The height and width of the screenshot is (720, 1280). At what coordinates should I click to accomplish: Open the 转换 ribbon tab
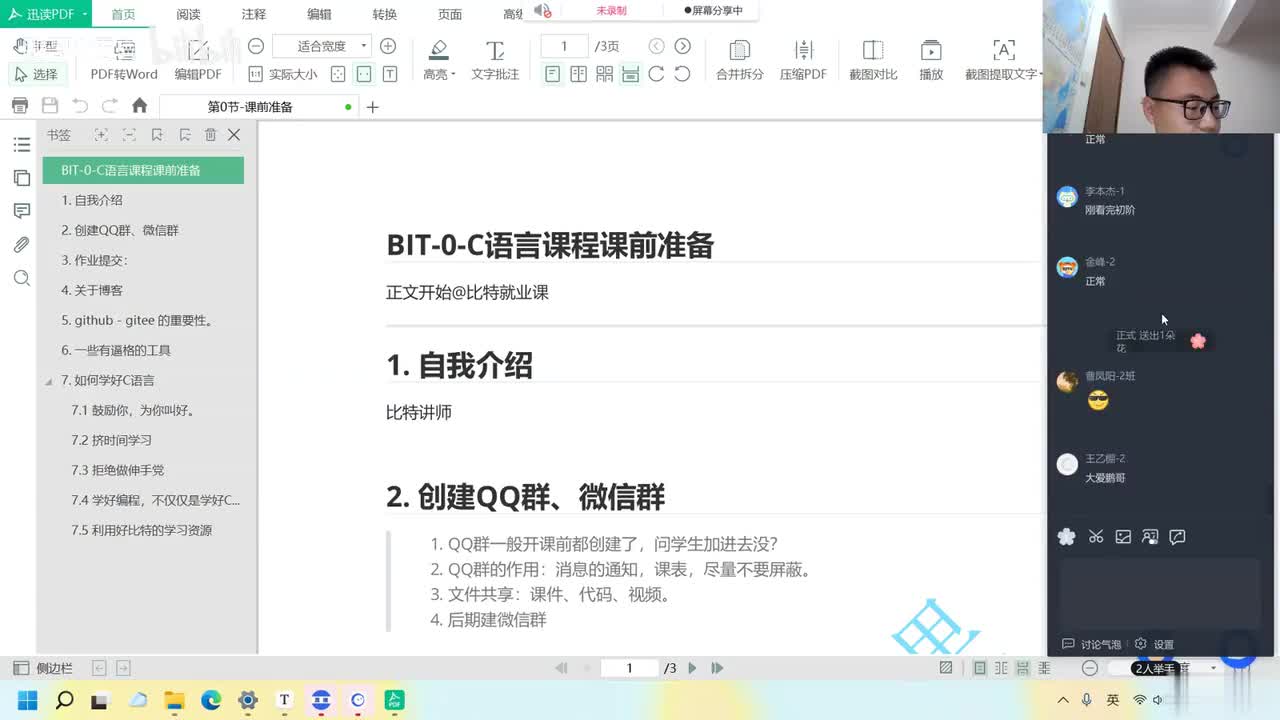(x=384, y=14)
